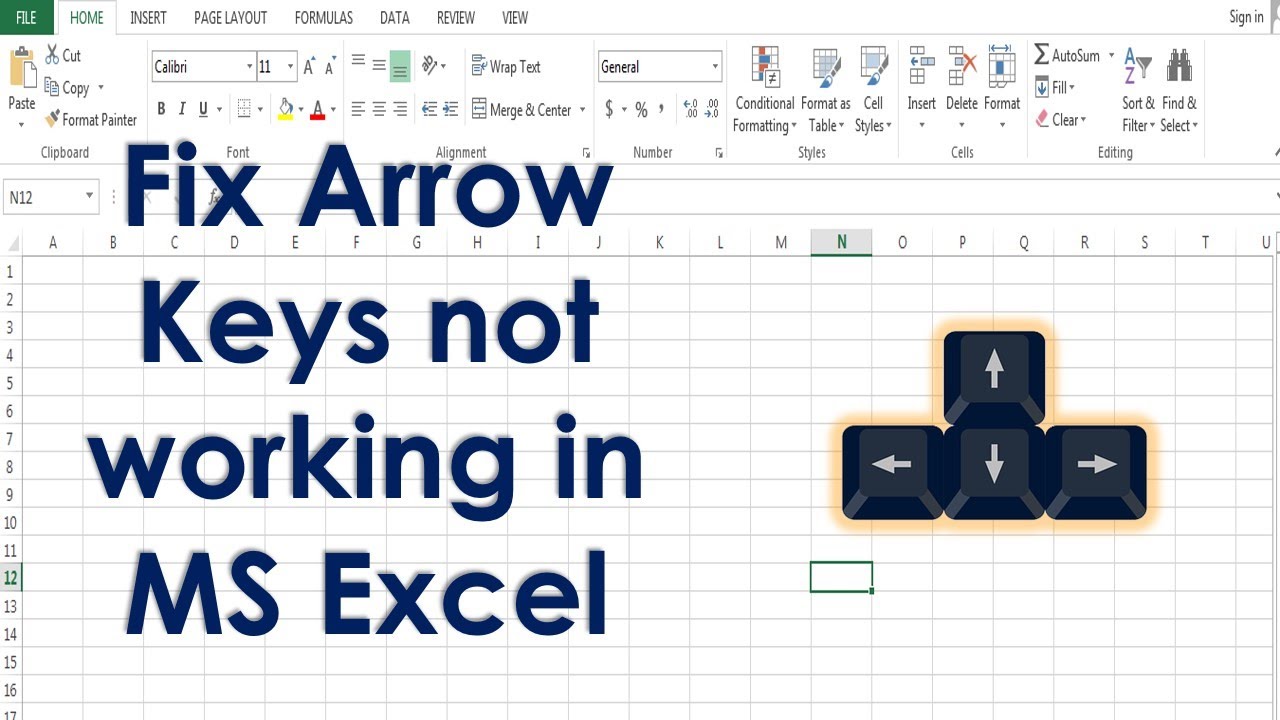
Task: Select Bottom Align icon
Action: tap(400, 66)
